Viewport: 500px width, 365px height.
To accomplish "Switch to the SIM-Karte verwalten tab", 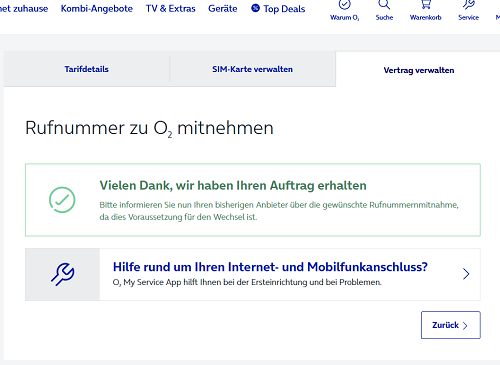I will pos(253,69).
